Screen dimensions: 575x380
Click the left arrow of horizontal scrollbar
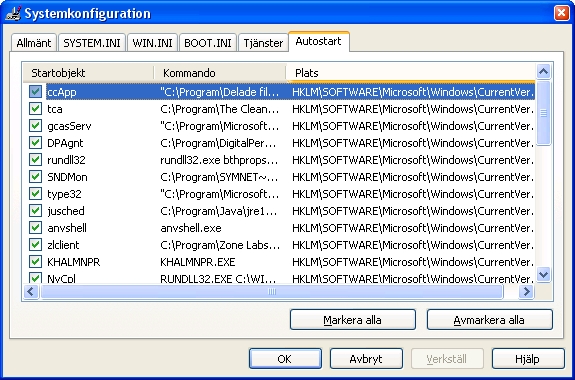click(32, 292)
